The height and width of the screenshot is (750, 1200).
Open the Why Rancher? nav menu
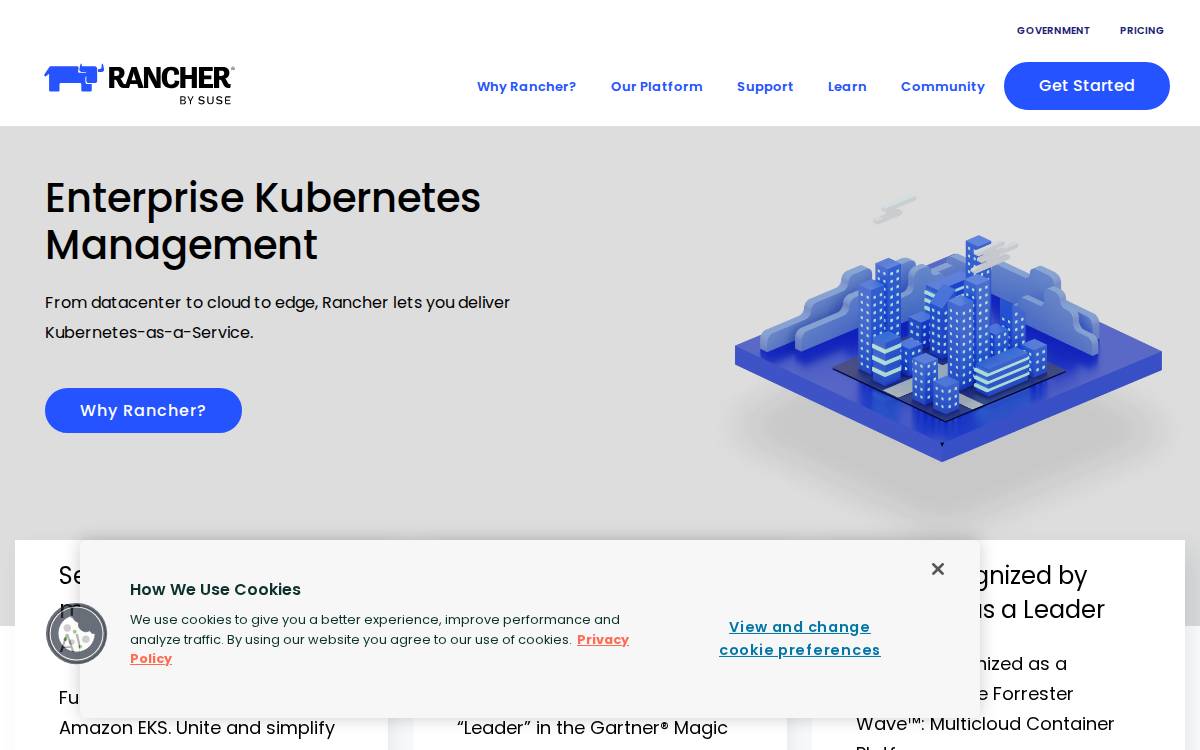click(x=526, y=87)
